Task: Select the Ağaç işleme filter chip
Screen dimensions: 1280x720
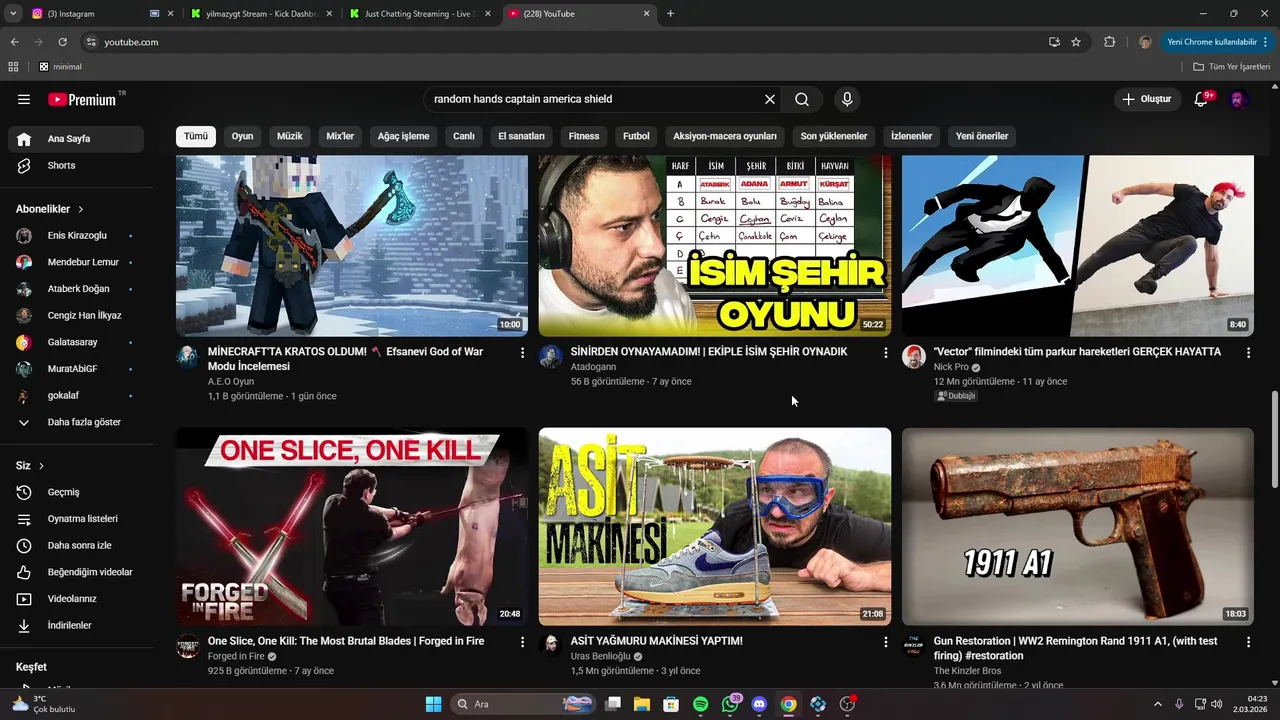Action: coord(403,136)
